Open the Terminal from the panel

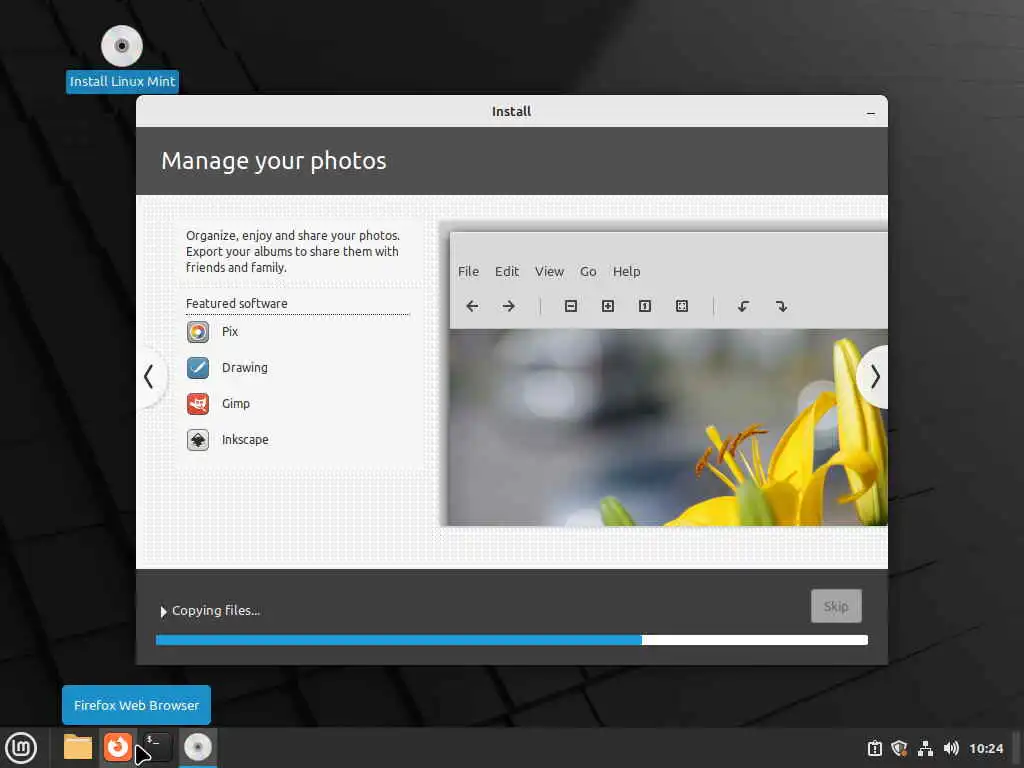(x=157, y=746)
